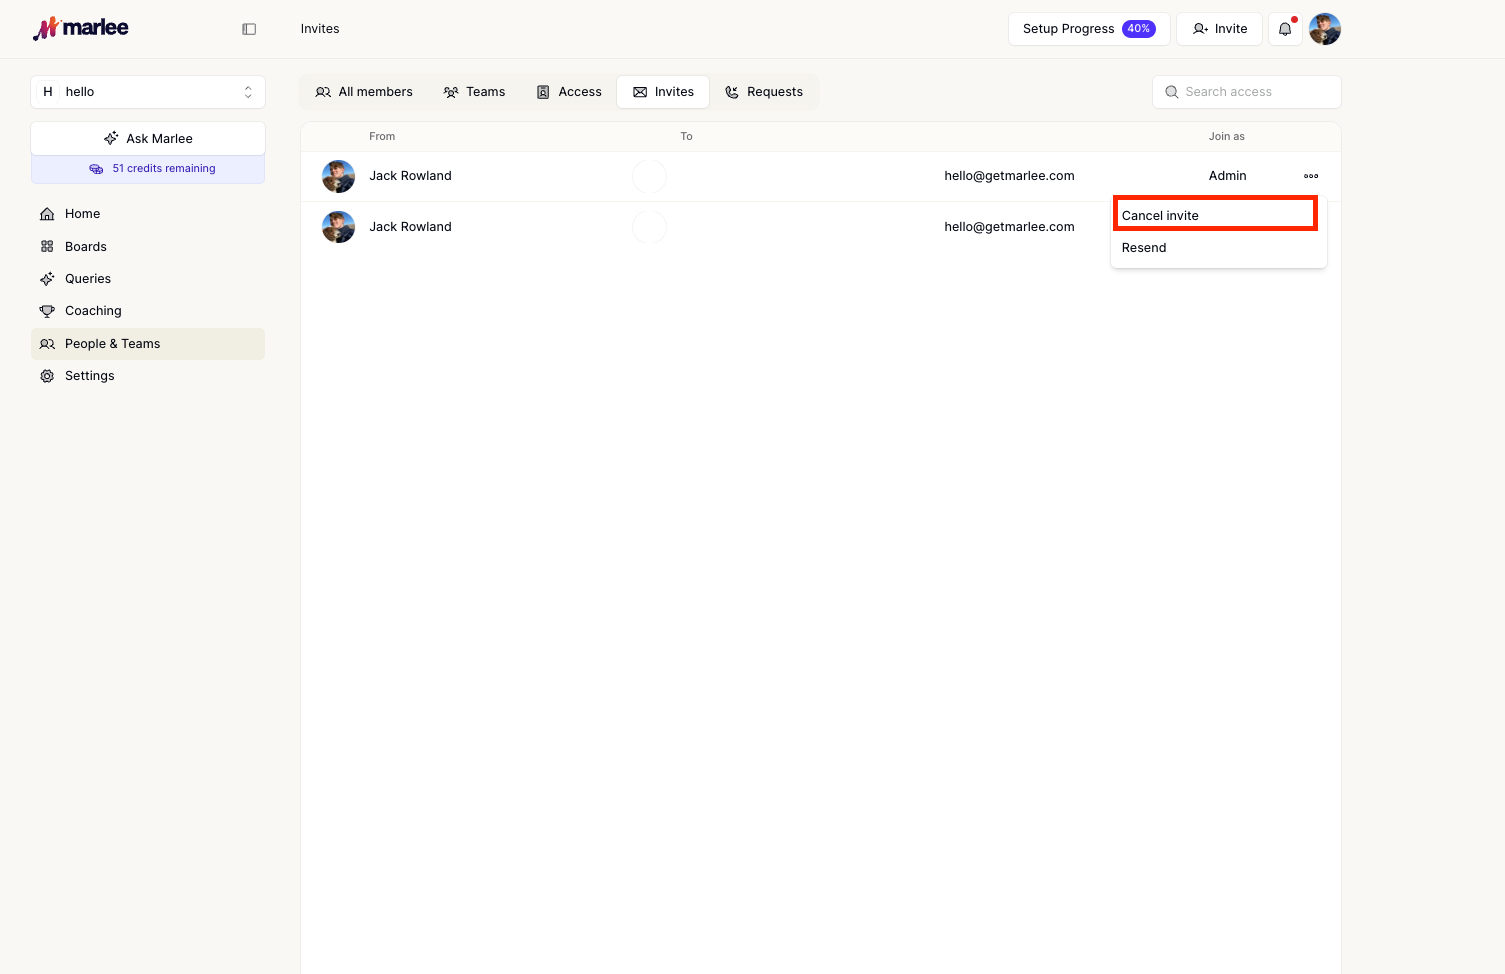Screen dimensions: 1505x974
Task: Click the Marlee logo
Action: pos(81,28)
